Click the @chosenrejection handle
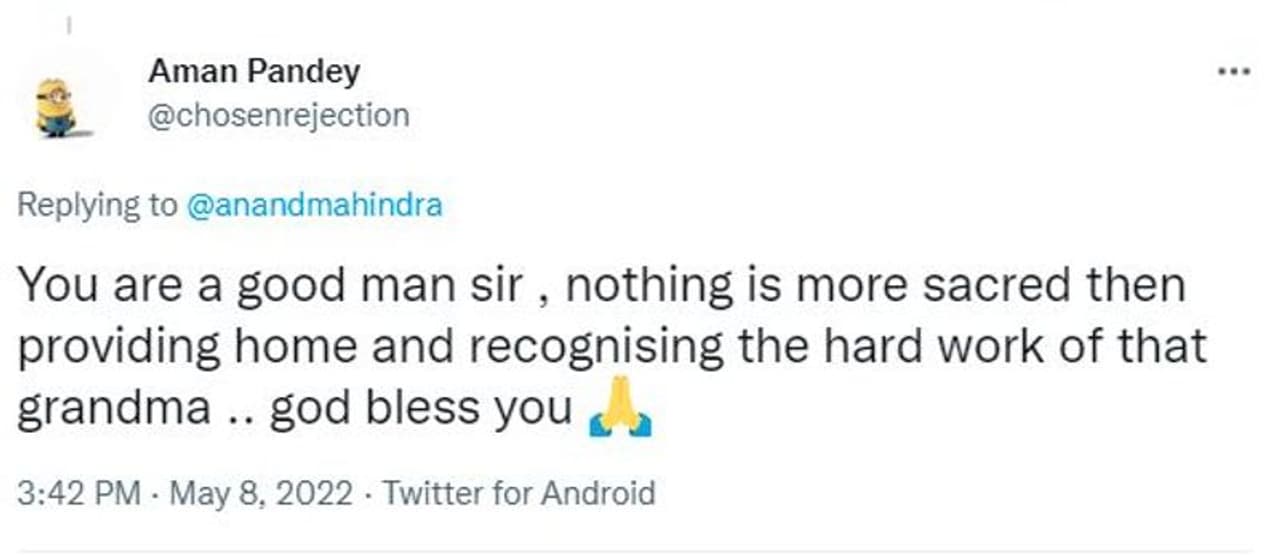This screenshot has width=1280, height=555. pyautogui.click(x=279, y=115)
